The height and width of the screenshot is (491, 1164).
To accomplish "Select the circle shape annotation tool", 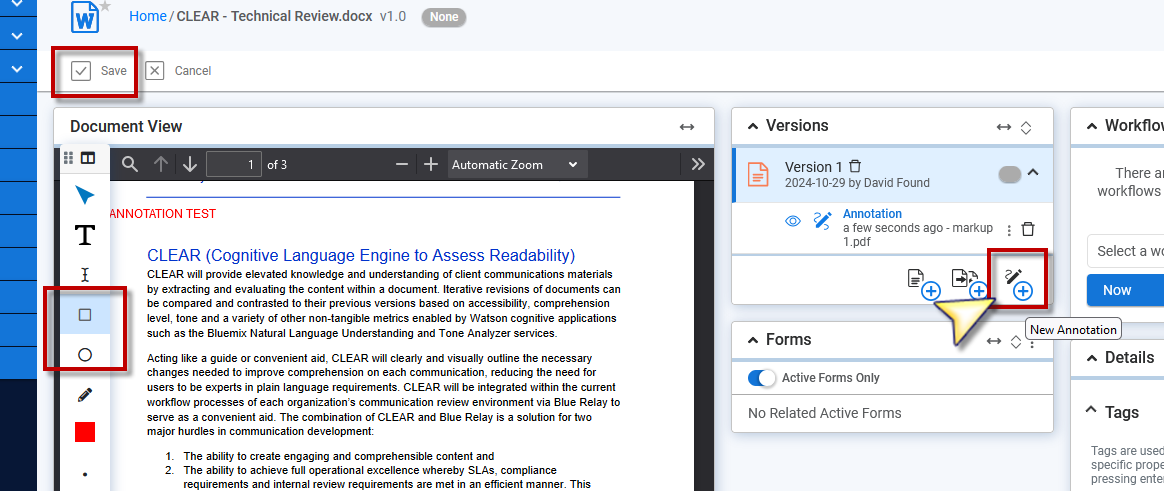I will pos(85,354).
